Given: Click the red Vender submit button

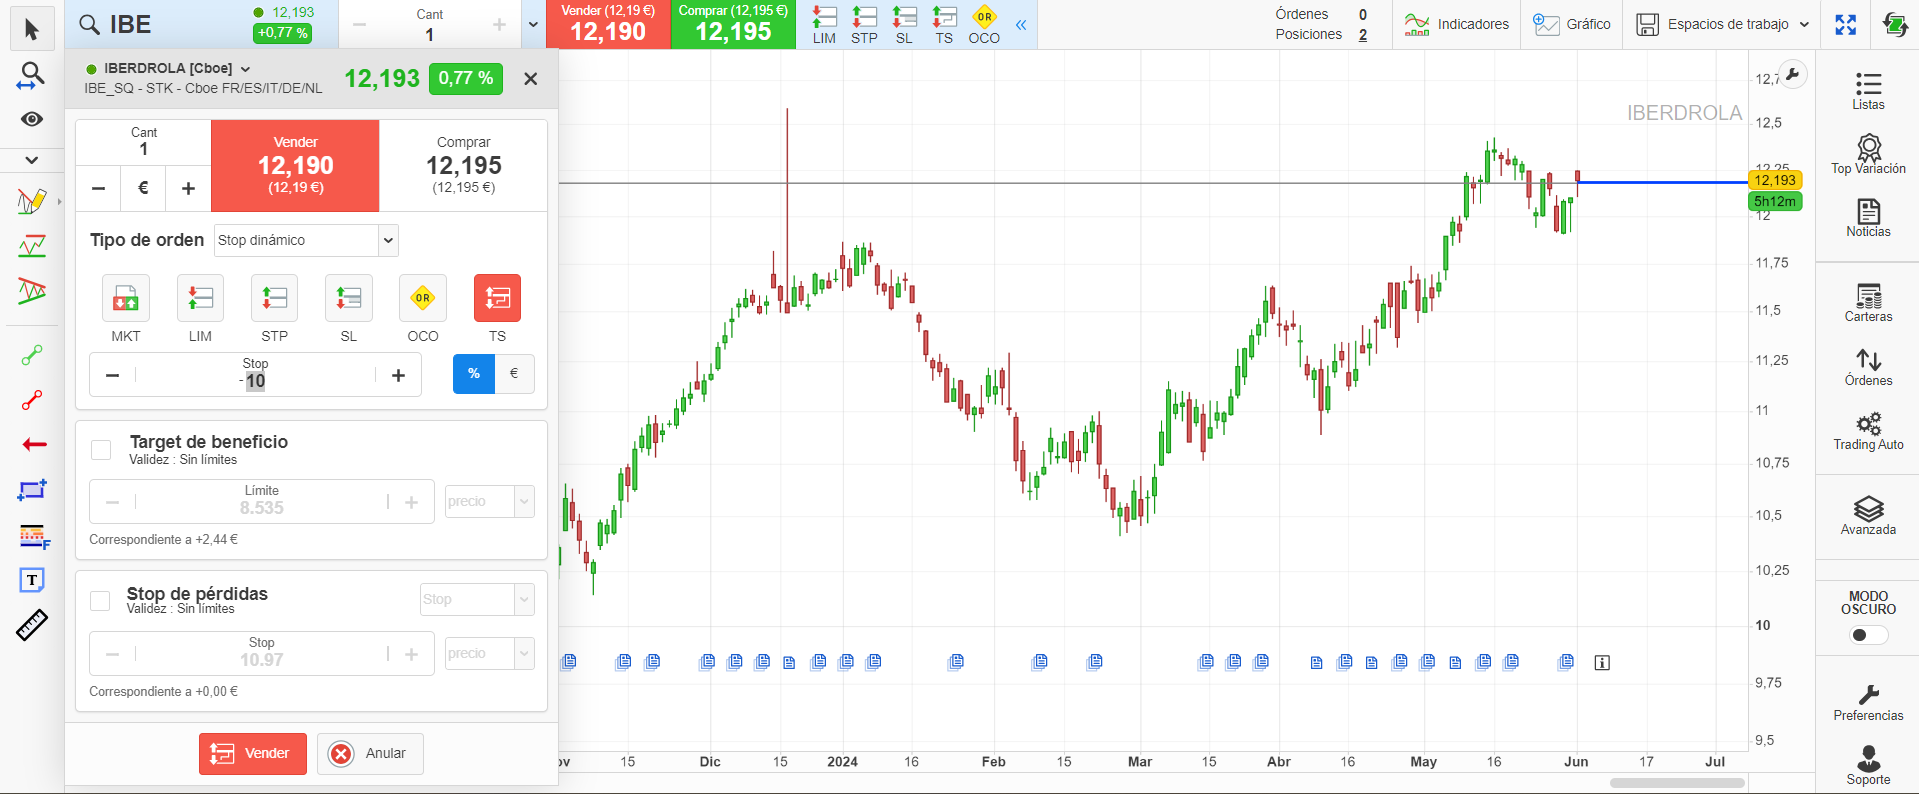Looking at the screenshot, I should (x=253, y=754).
